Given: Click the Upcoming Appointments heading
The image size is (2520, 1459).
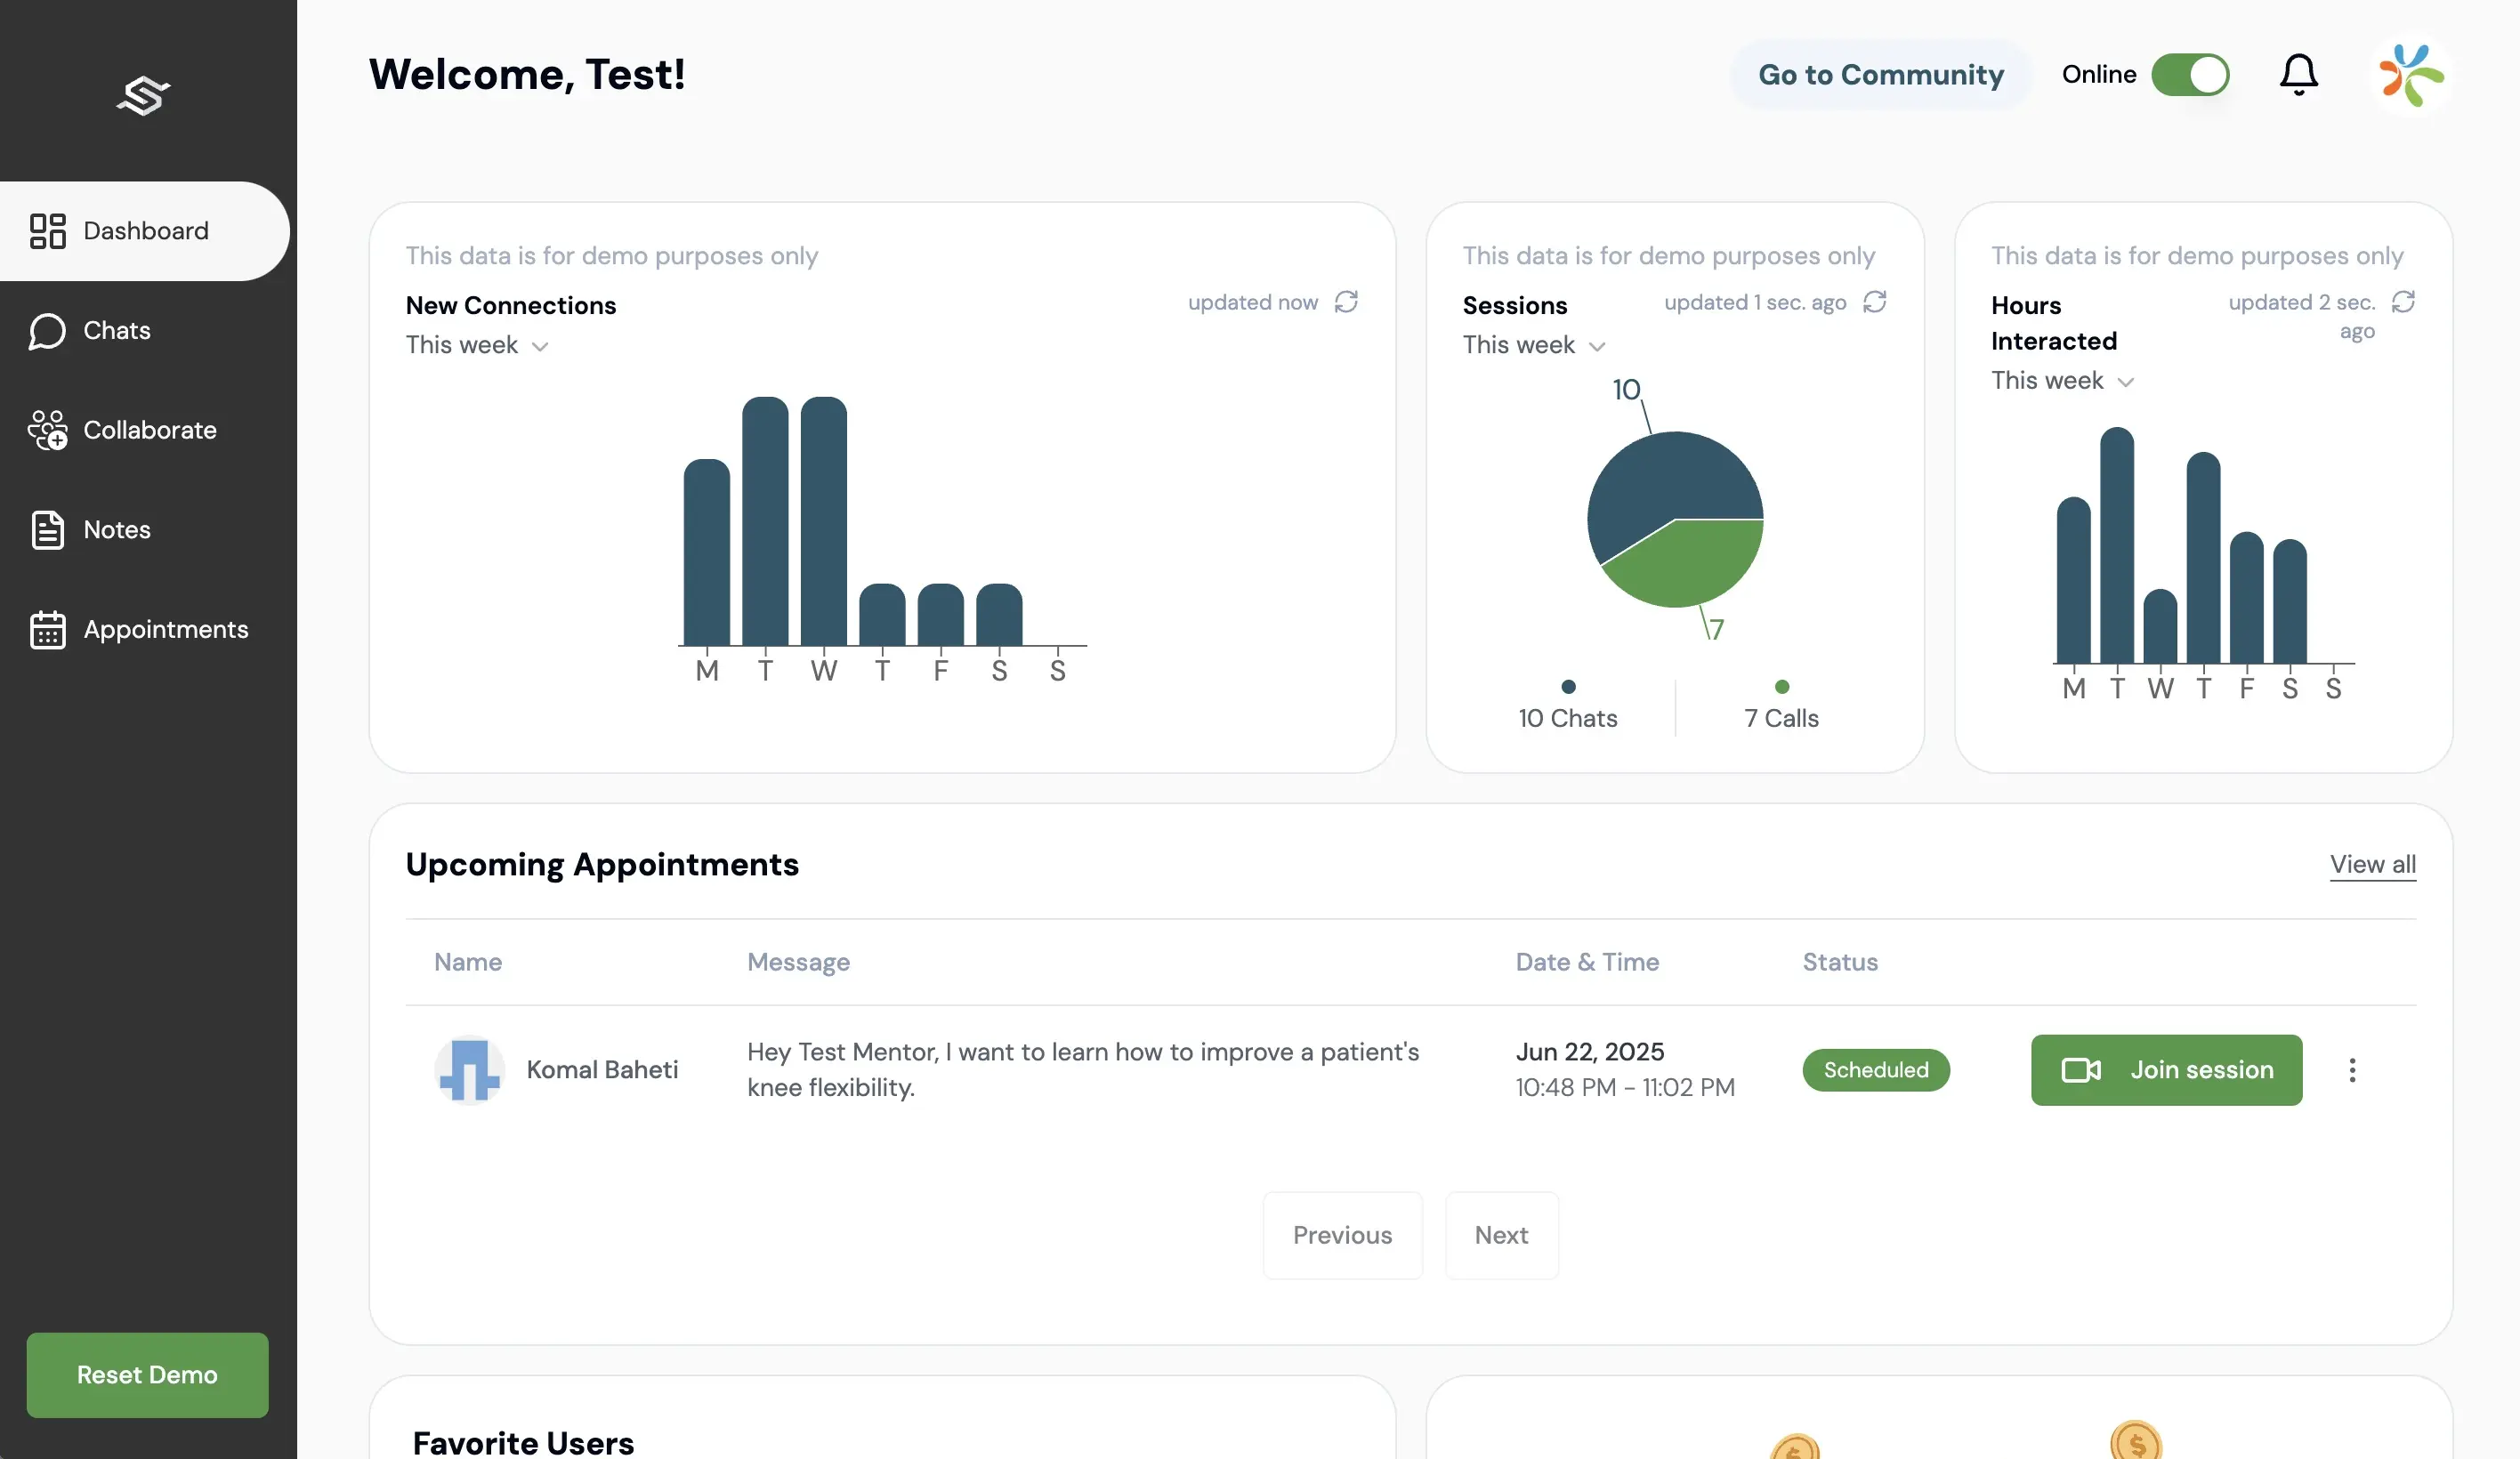Looking at the screenshot, I should [x=602, y=865].
